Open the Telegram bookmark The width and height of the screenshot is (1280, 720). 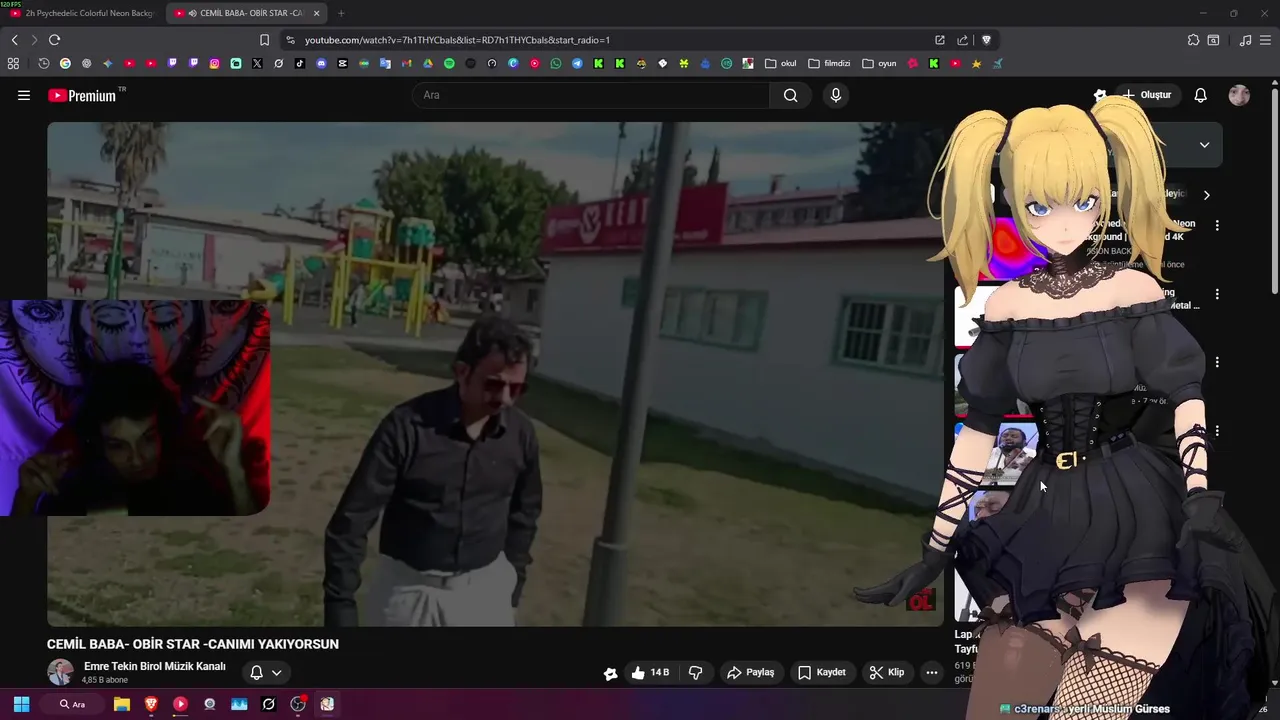(577, 63)
